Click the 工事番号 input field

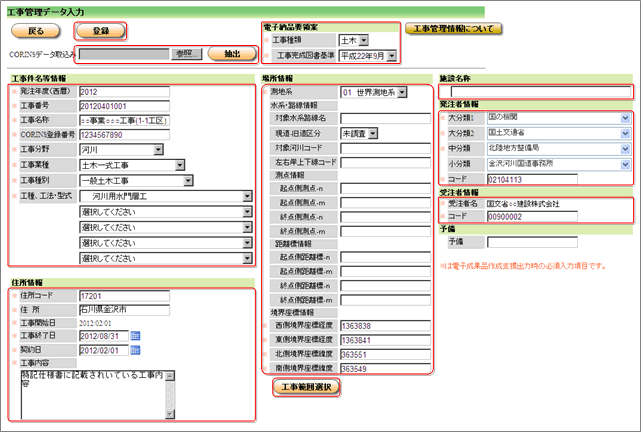click(124, 106)
